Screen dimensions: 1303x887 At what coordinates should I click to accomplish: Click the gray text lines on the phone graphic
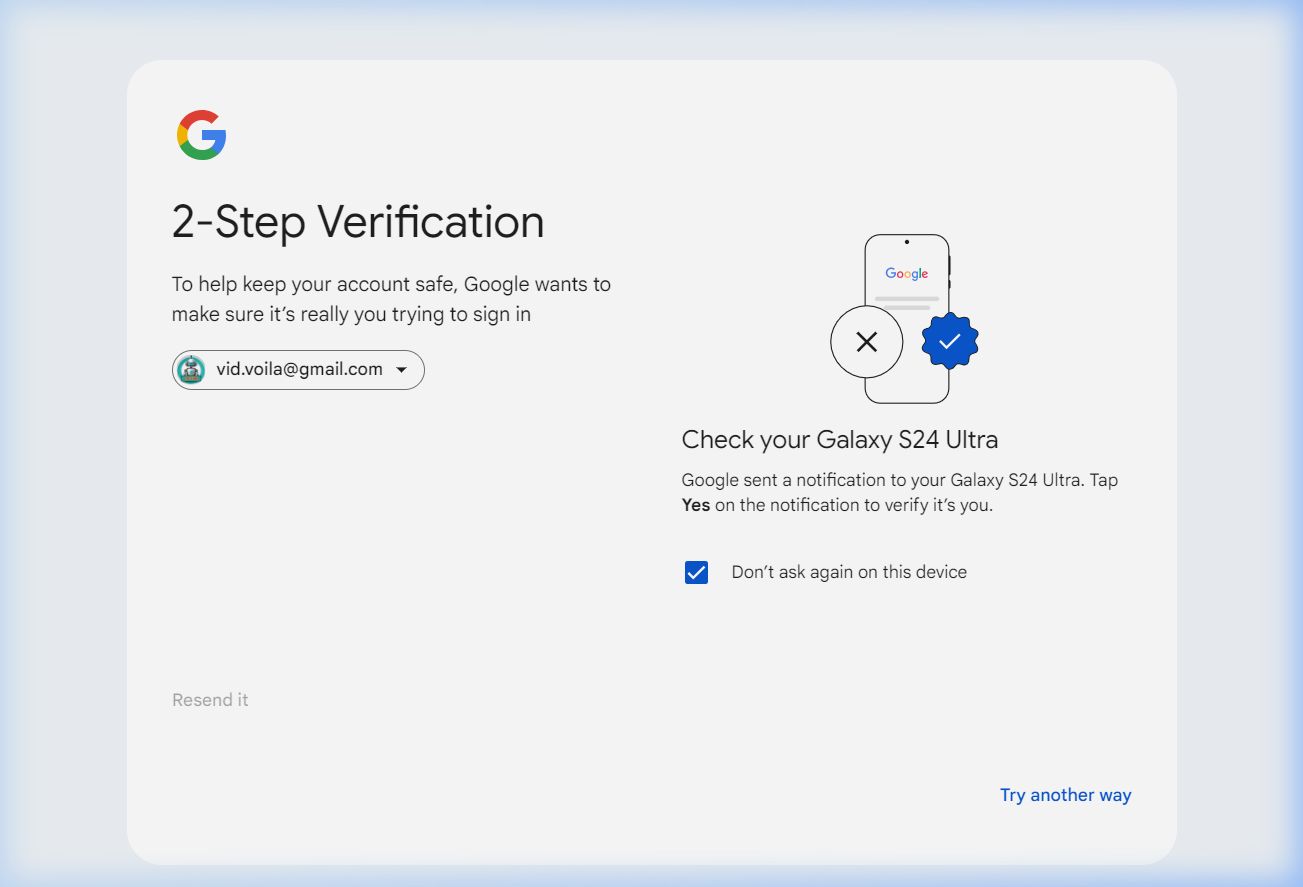pyautogui.click(x=906, y=302)
